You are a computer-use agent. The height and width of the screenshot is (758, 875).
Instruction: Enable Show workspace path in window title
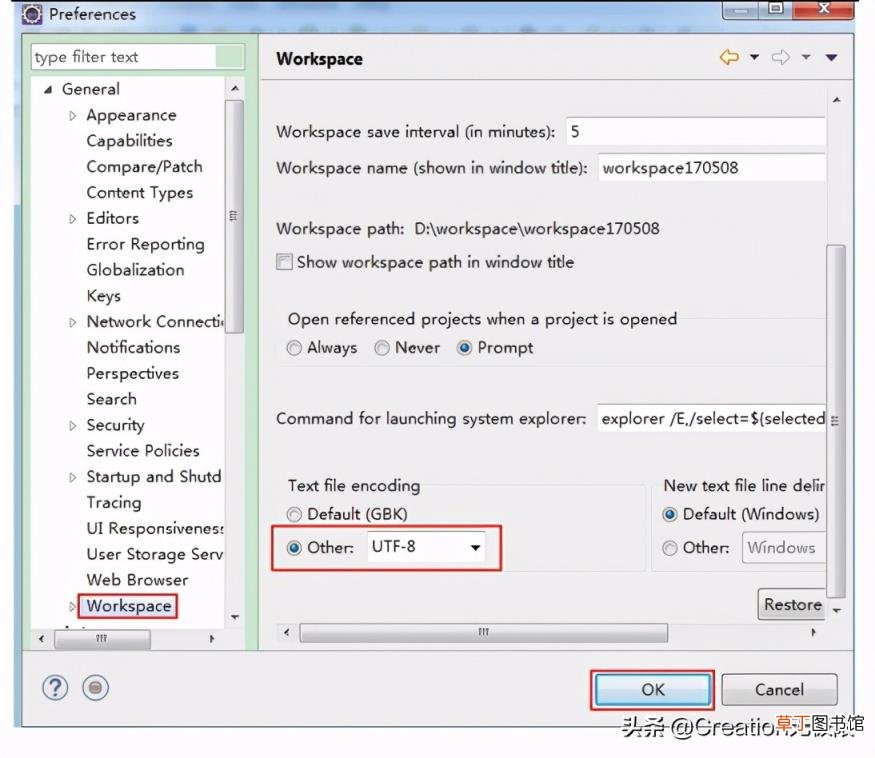(x=284, y=262)
